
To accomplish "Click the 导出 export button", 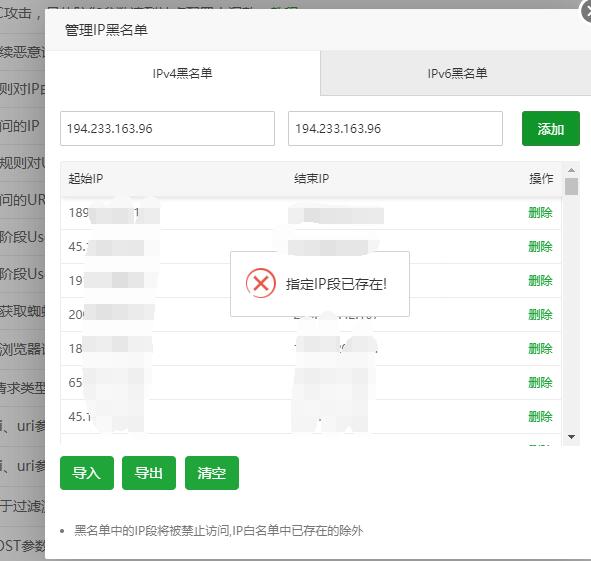I will tap(149, 473).
